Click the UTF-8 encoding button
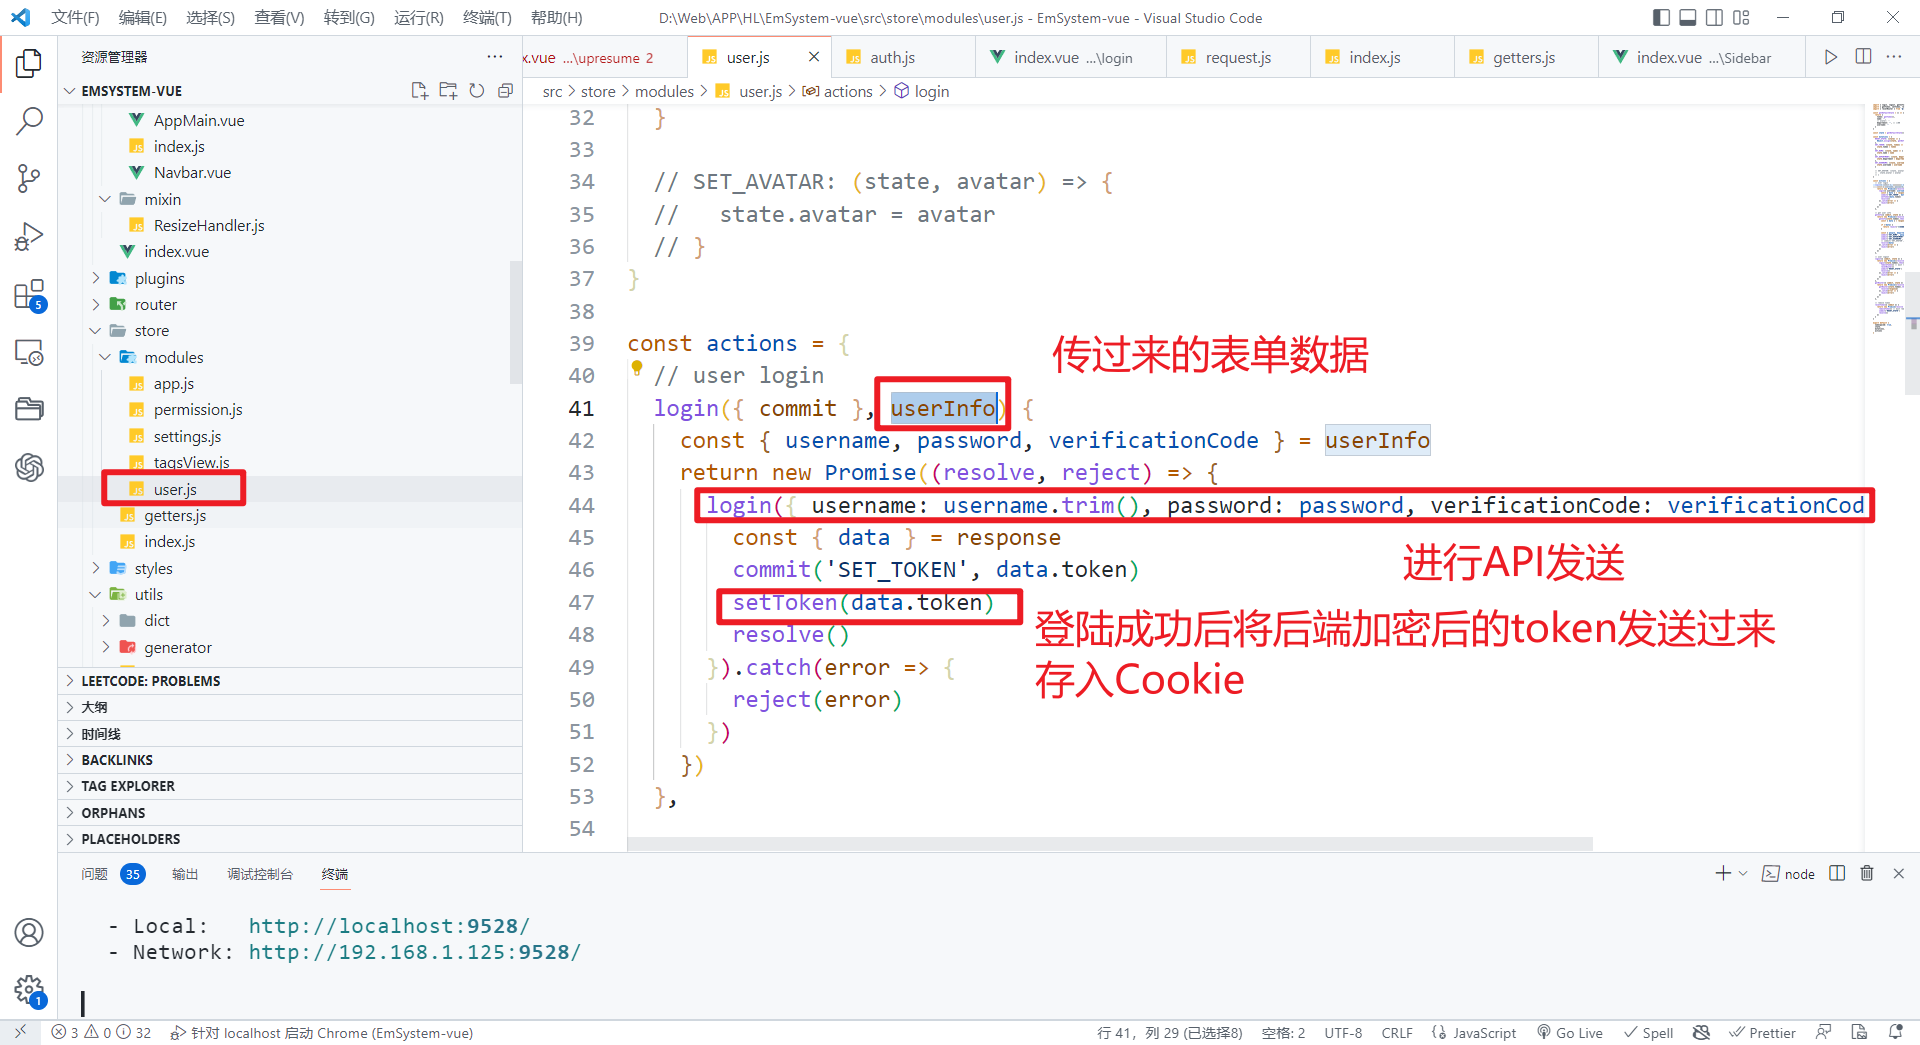1920x1045 pixels. [1343, 1033]
